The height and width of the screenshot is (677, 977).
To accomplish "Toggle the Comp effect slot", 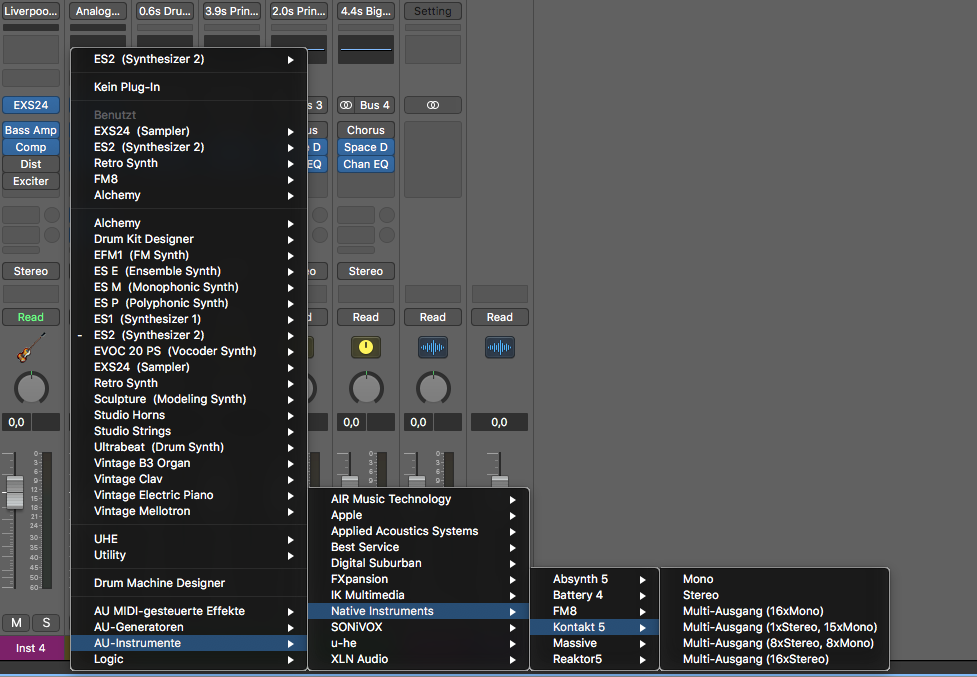I will pos(31,147).
